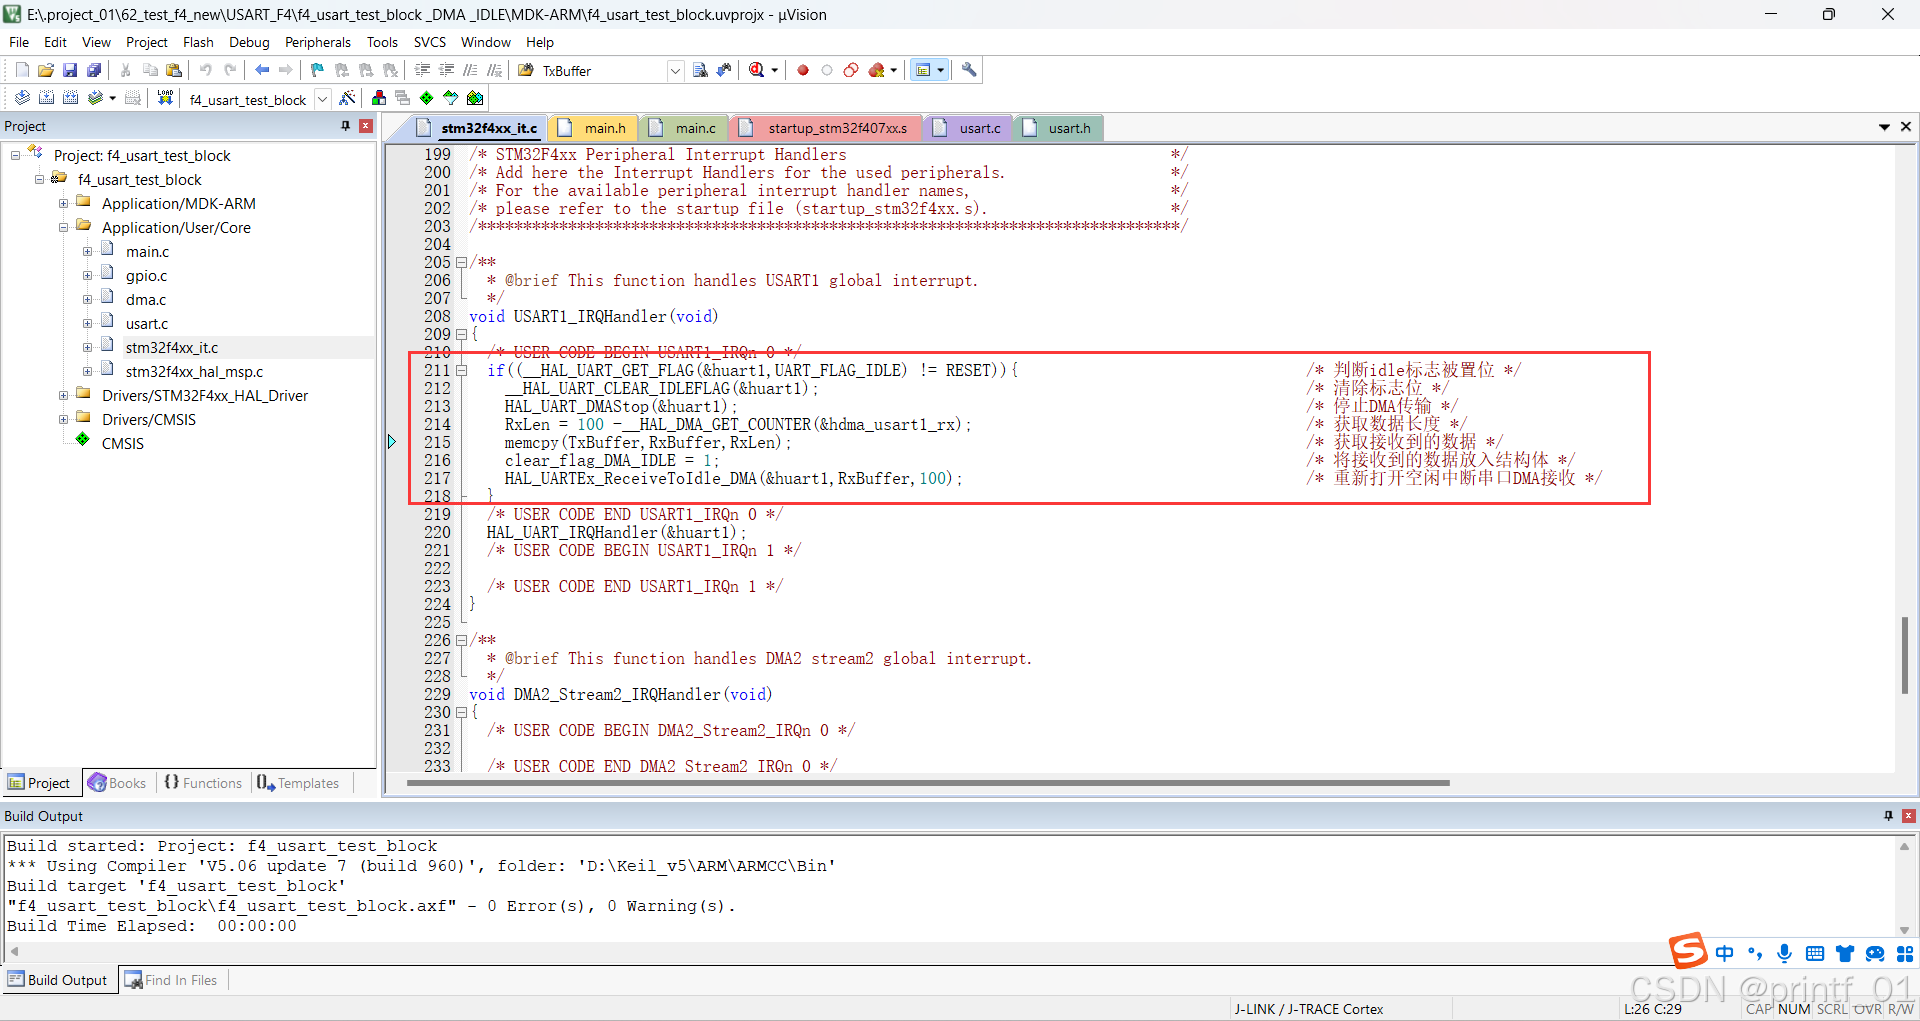Toggle Sogou input Chinese/English mode
This screenshot has width=1920, height=1021.
(x=1725, y=953)
